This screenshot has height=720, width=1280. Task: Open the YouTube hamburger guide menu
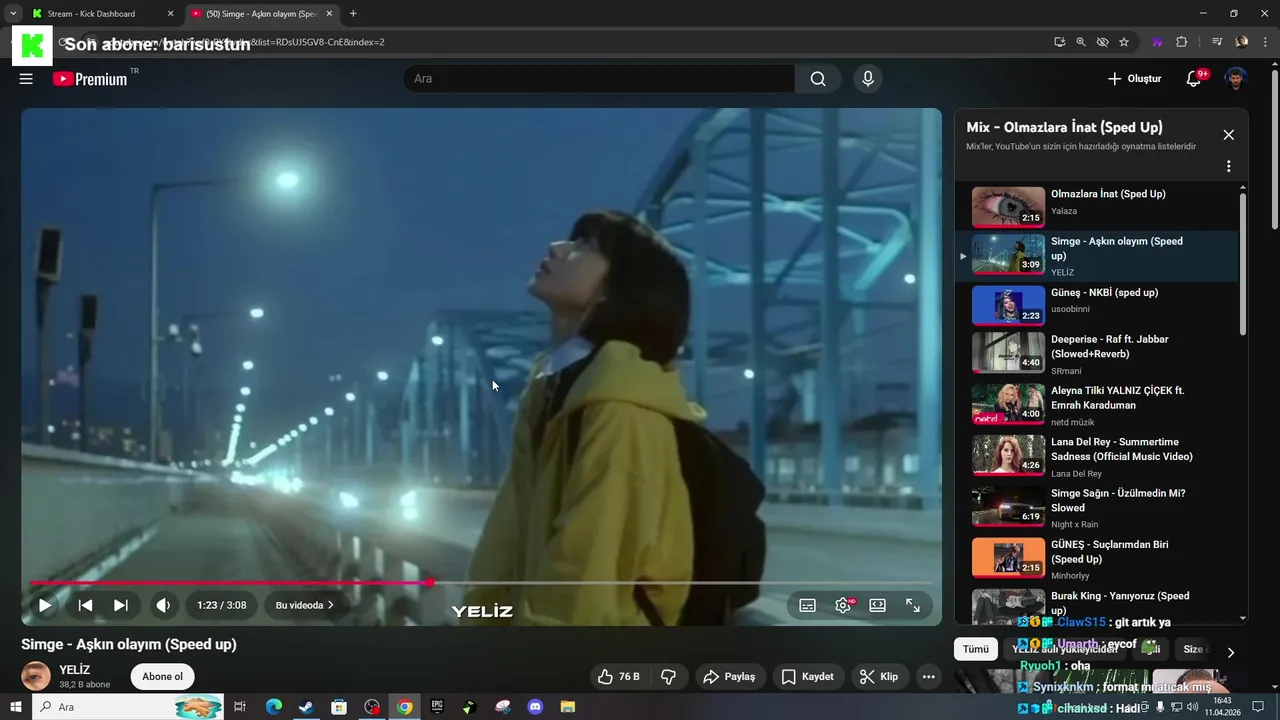click(26, 79)
